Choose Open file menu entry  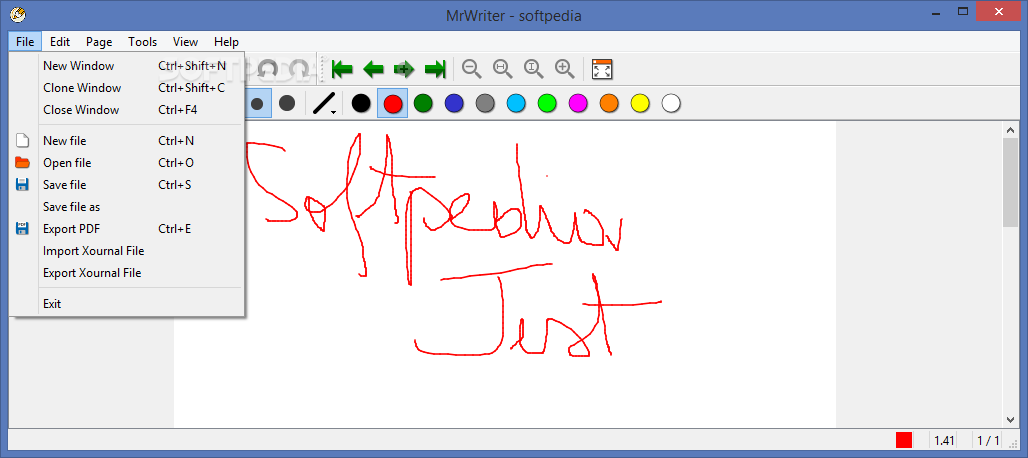pyautogui.click(x=127, y=162)
